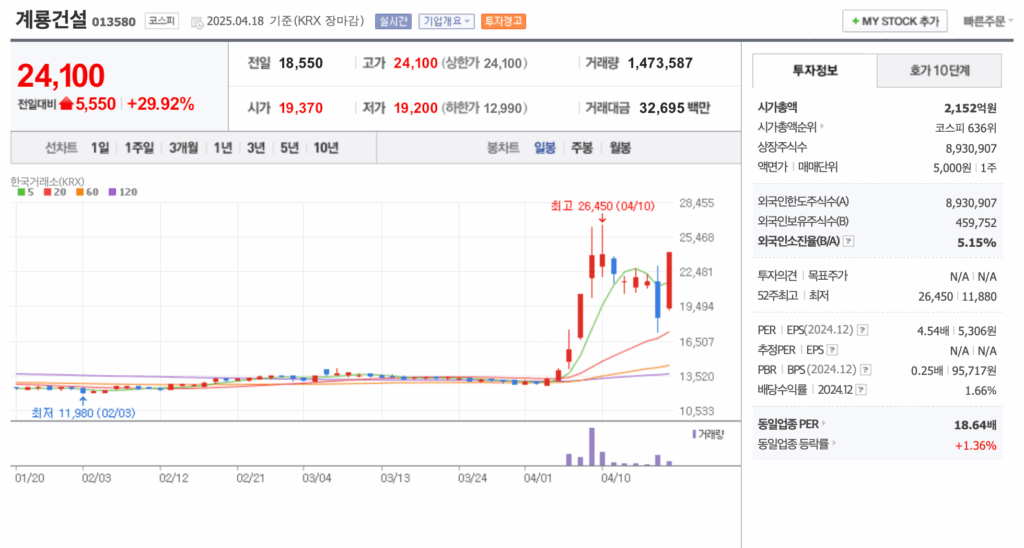Viewport: 1024px width, 548px height.
Task: Select the 주봉 weekly candle chart
Action: point(582,148)
